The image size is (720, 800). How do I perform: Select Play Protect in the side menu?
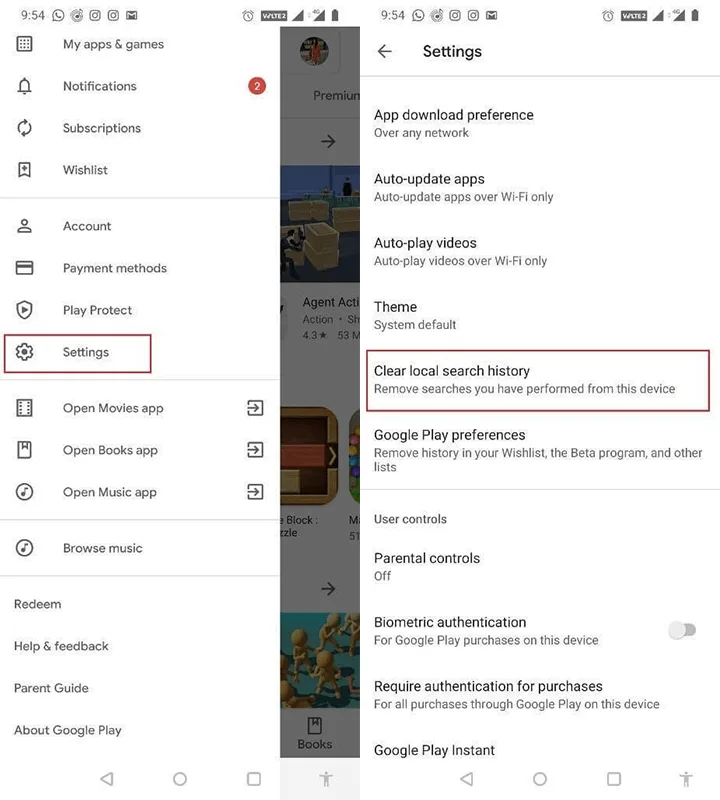coord(140,310)
